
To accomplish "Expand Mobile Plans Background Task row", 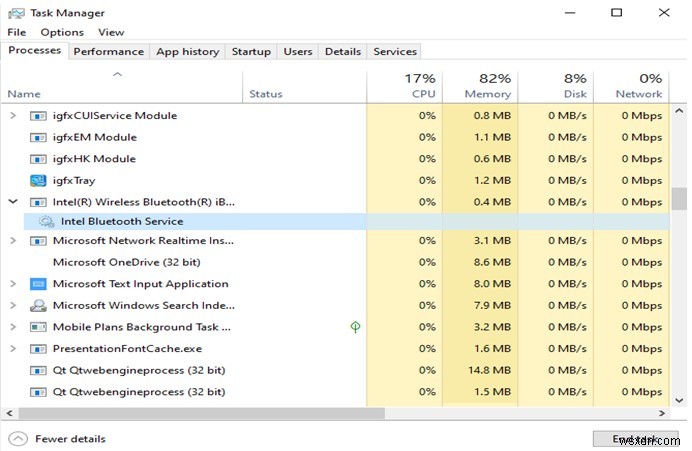I will coord(13,327).
